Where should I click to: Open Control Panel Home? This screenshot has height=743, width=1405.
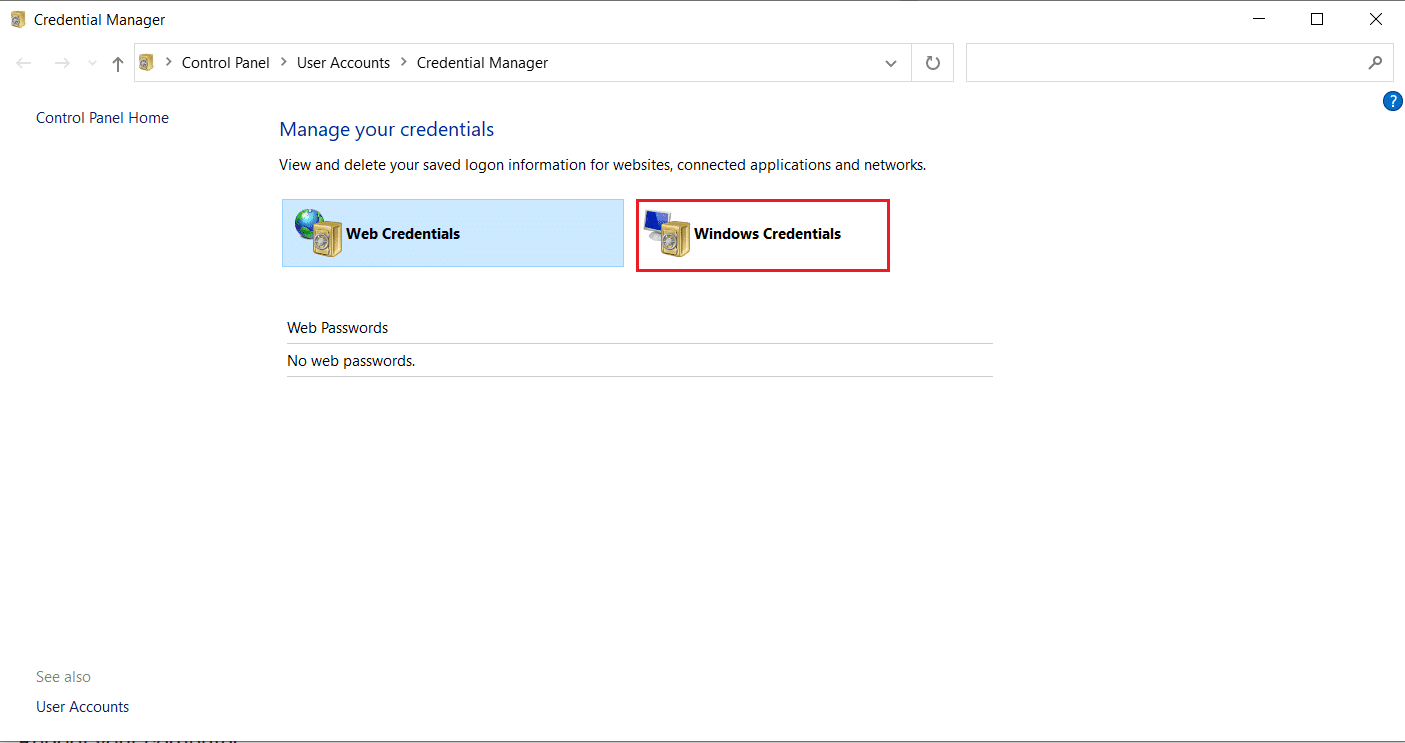click(x=102, y=117)
